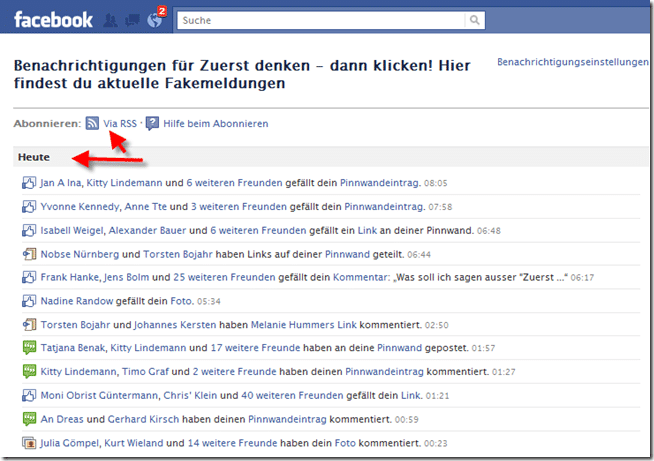This screenshot has height=461, width=654.
Task: Click share icon beside Torsten Bojahr und Johannes row
Action: click(x=29, y=325)
